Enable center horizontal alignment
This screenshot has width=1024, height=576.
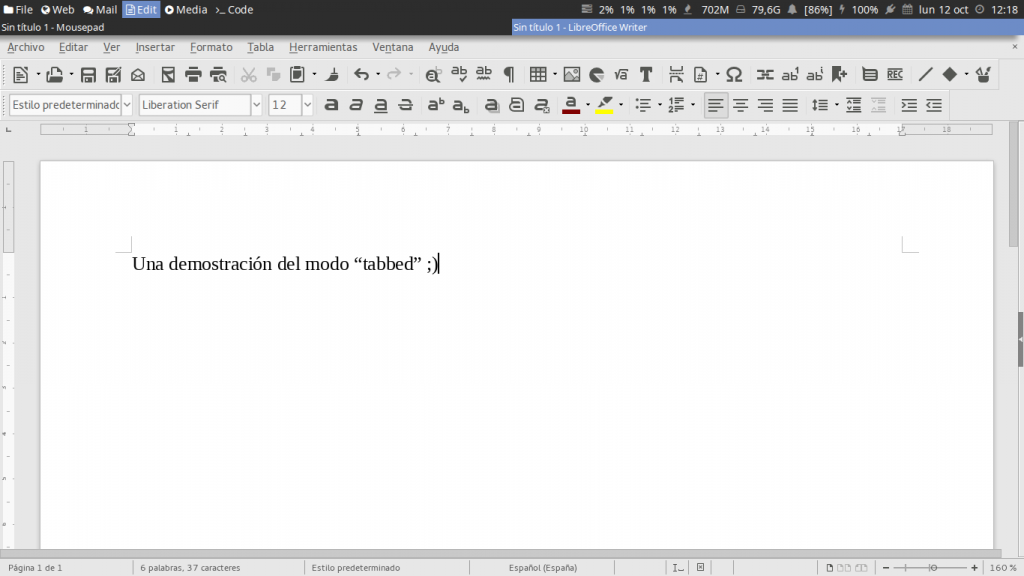[741, 104]
